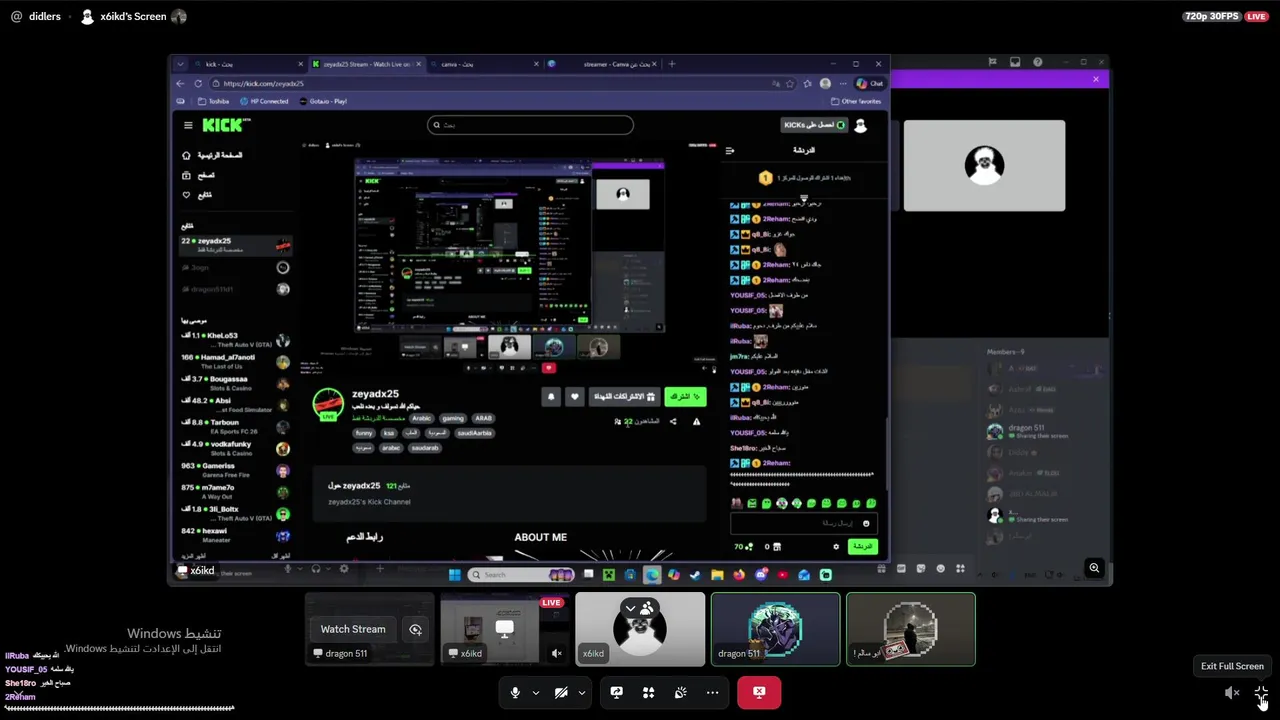Click Watch Stream on dragon 511 tile
The width and height of the screenshot is (1280, 720).
(x=353, y=629)
